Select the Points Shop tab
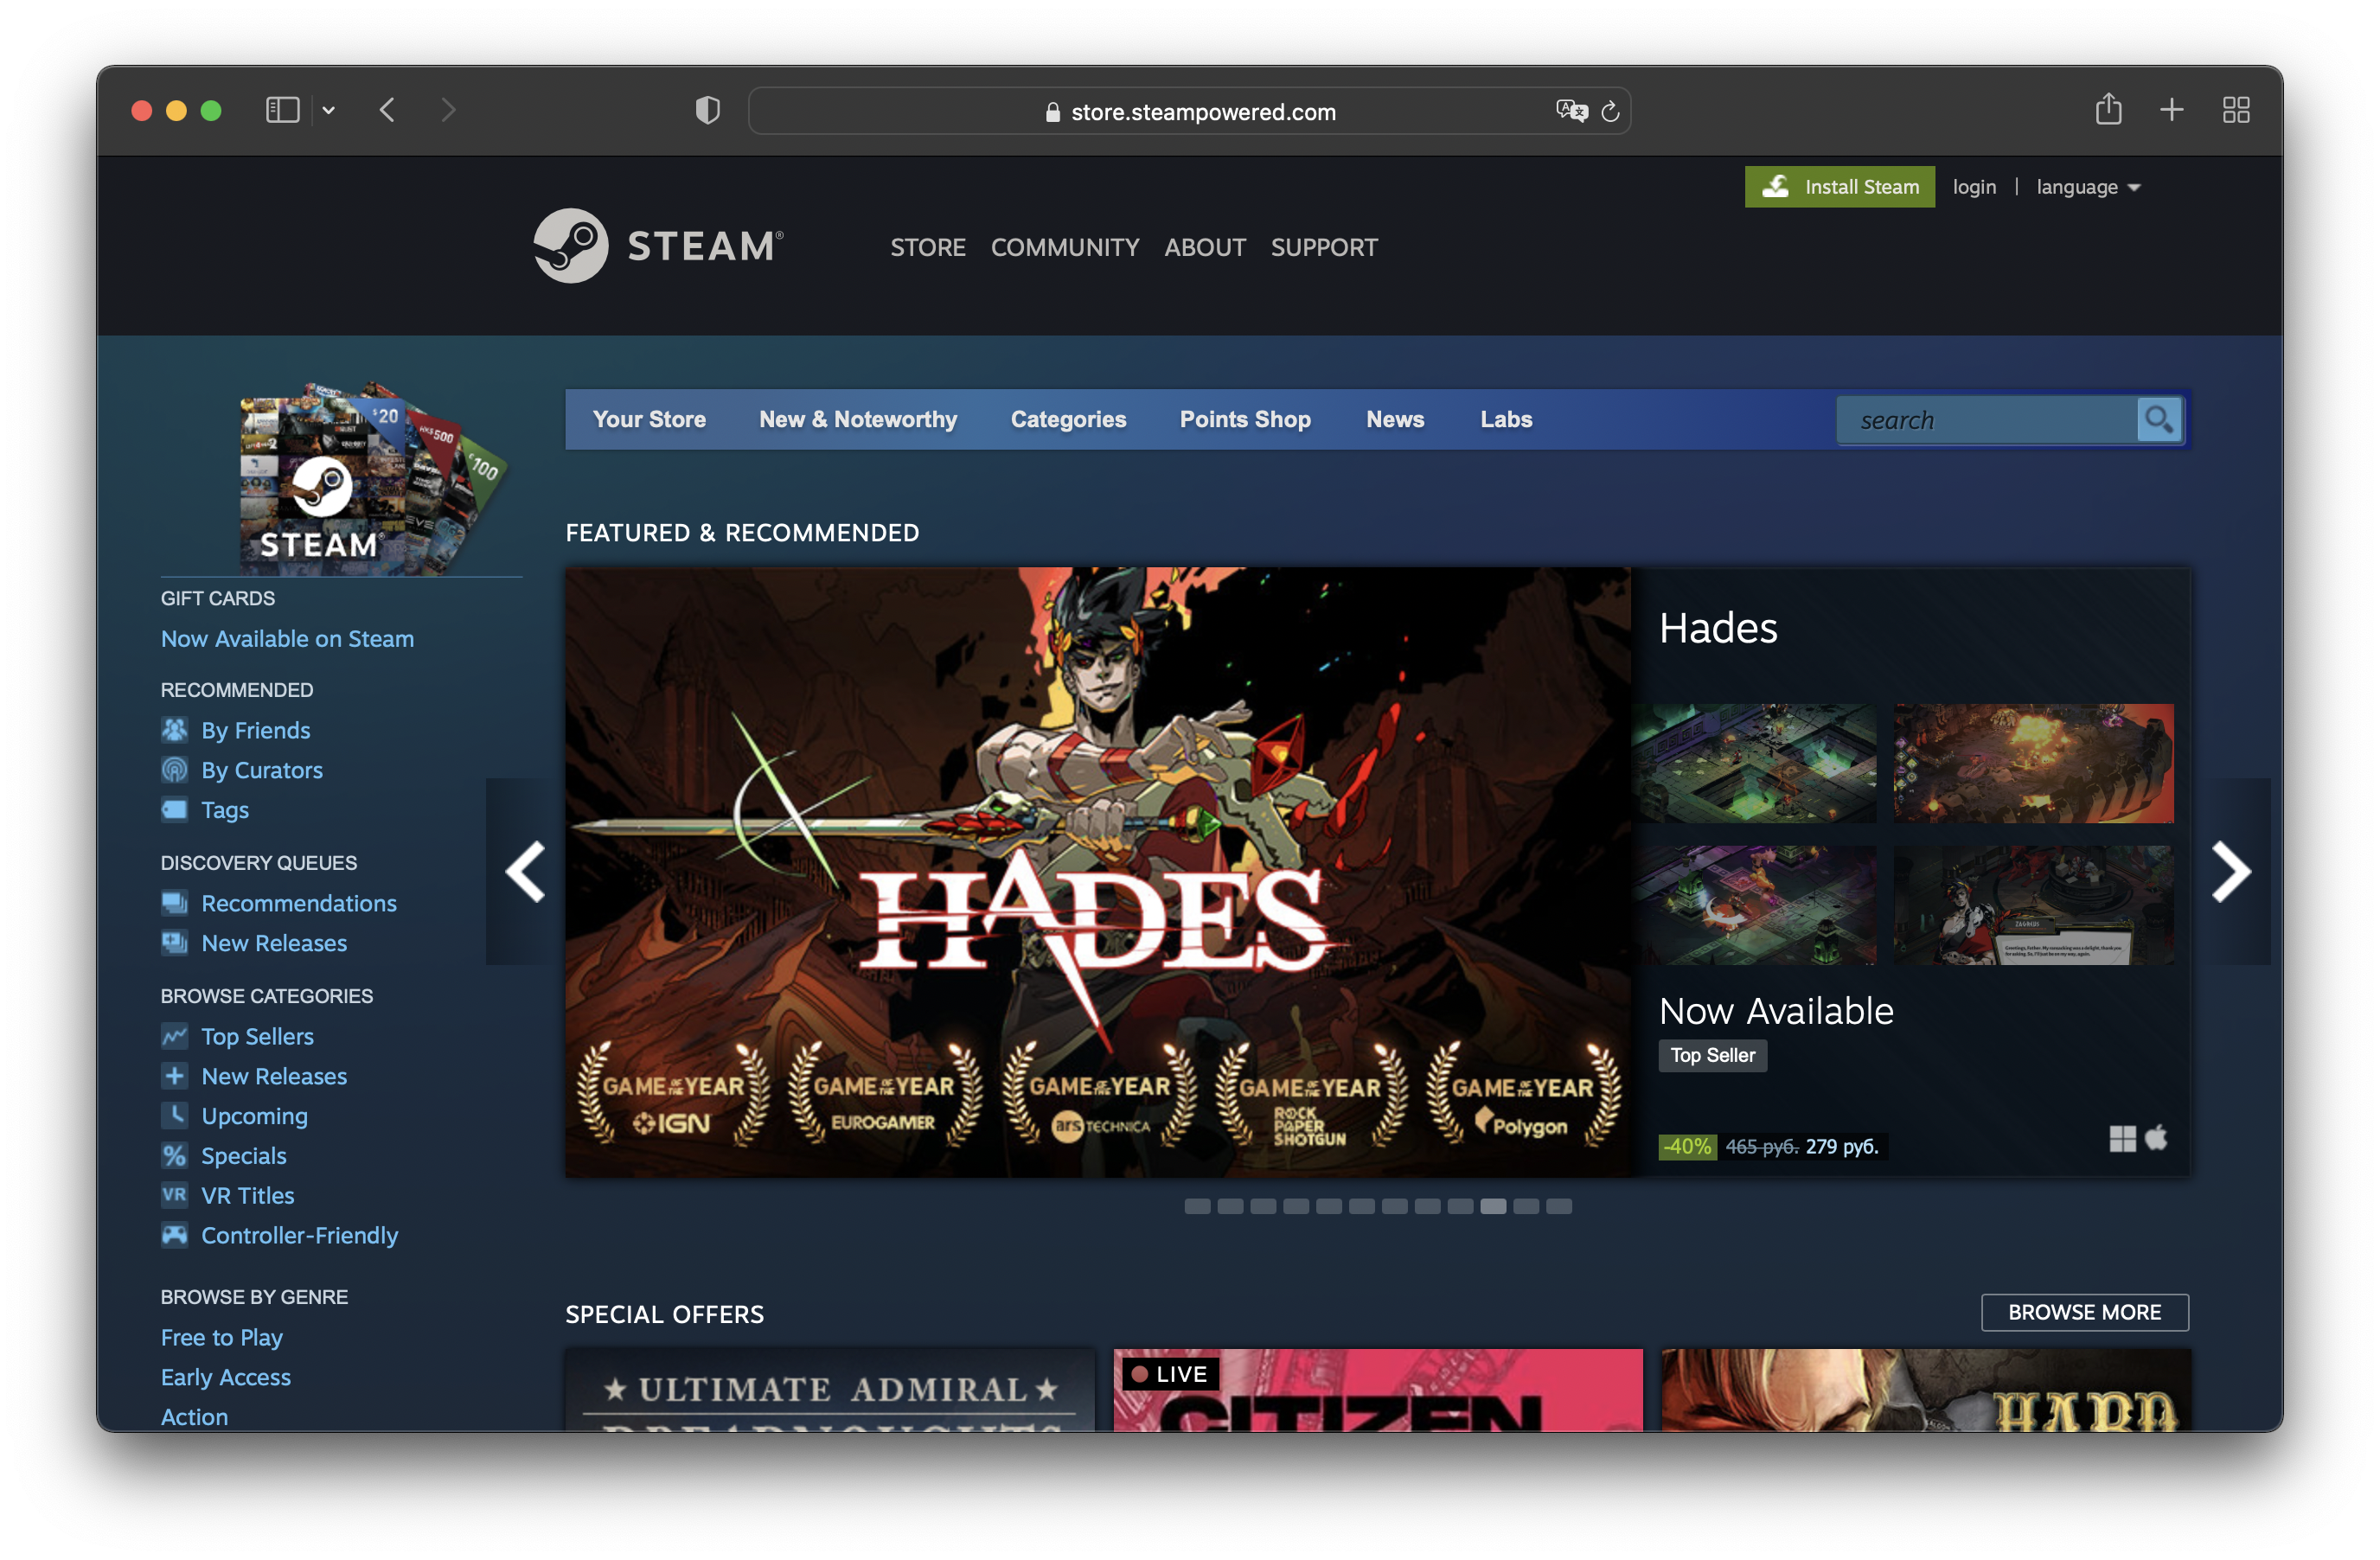 click(x=1246, y=418)
